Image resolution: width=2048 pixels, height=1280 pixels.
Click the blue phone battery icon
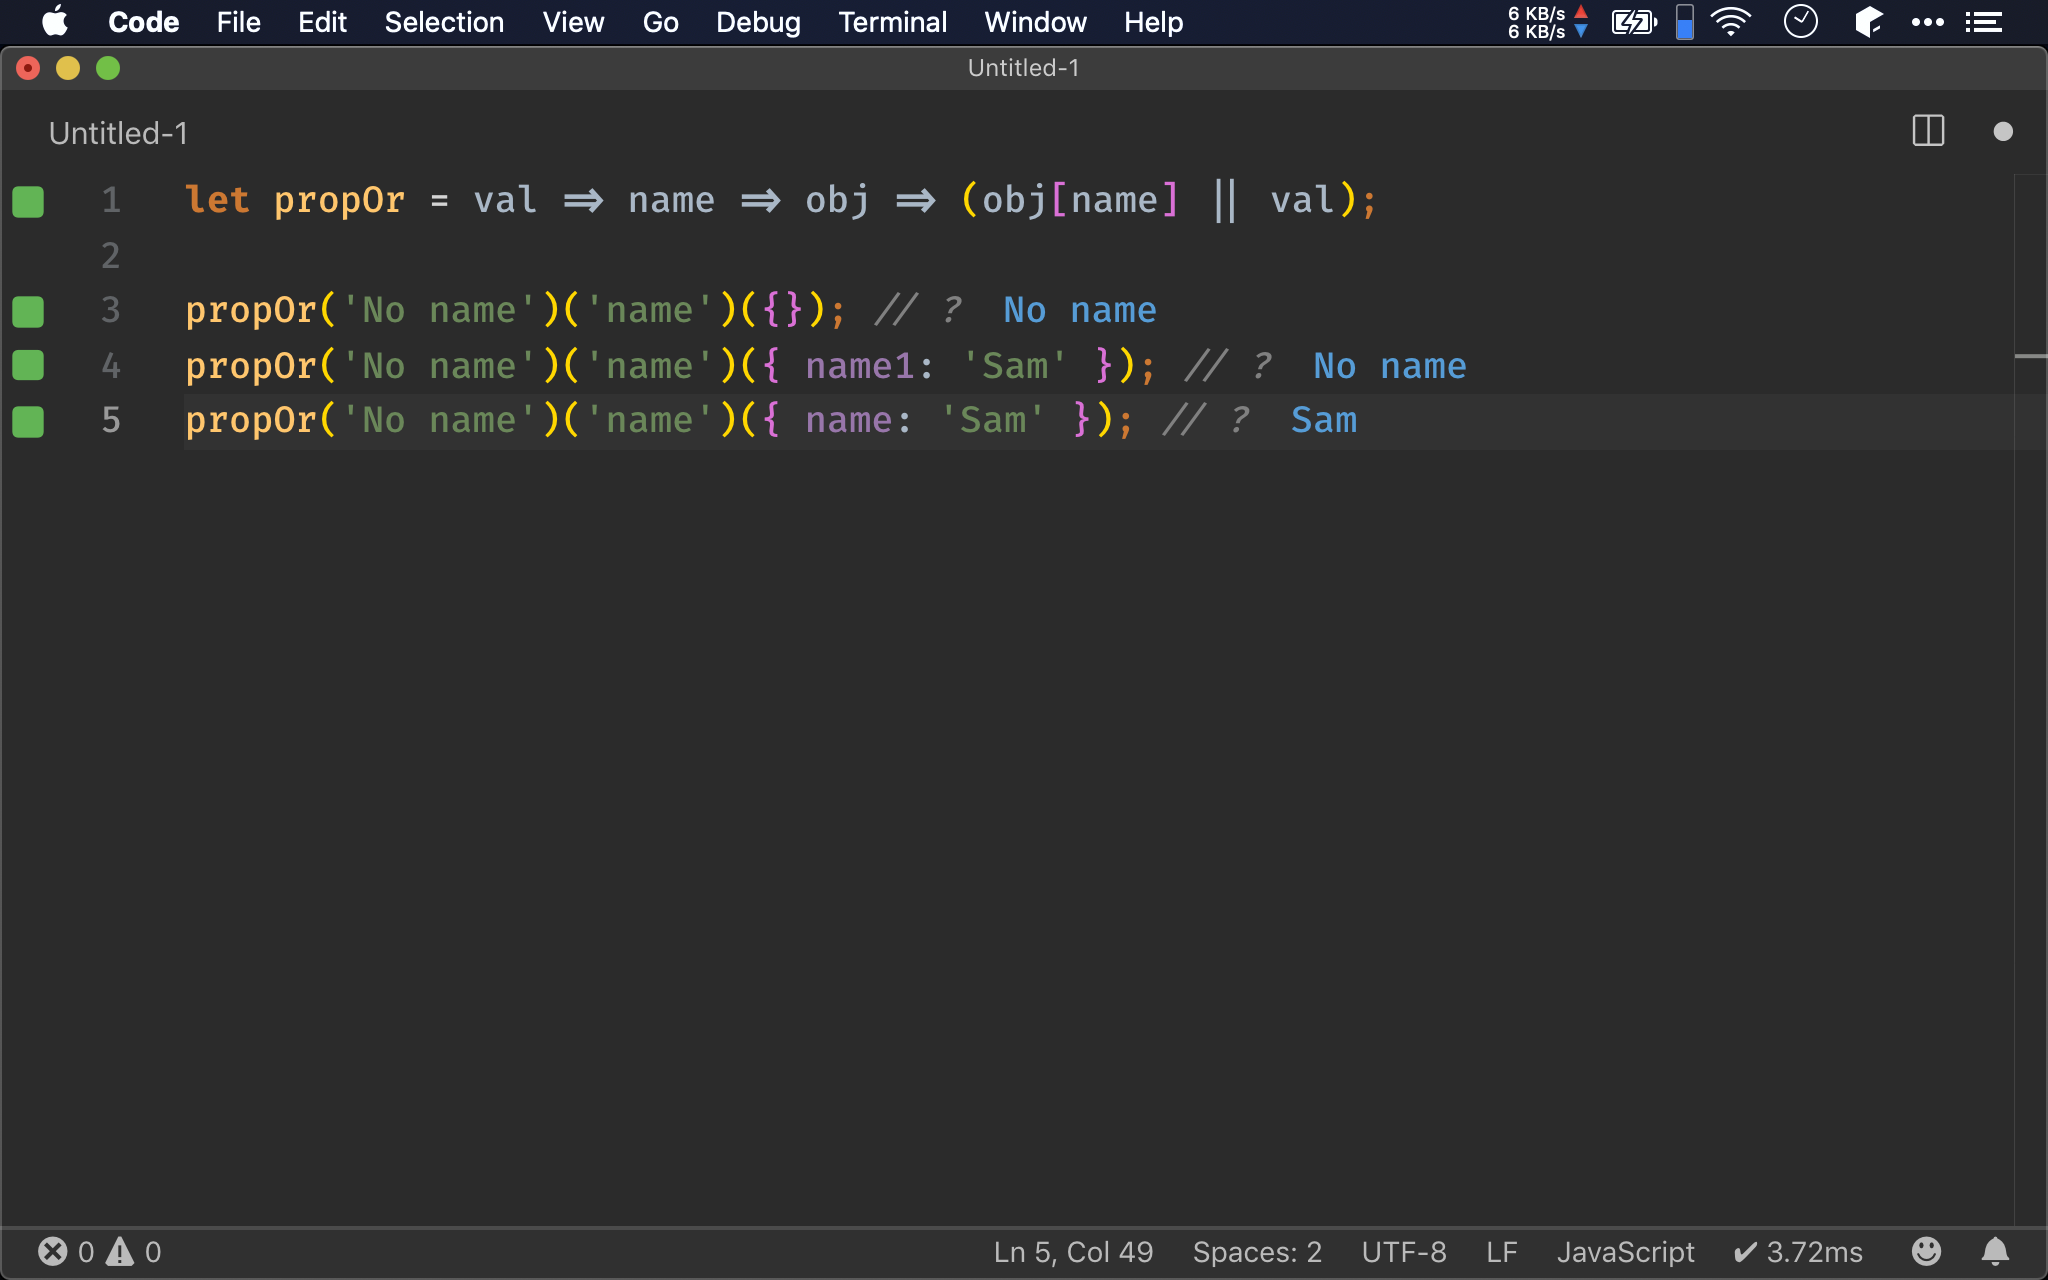coord(1685,22)
